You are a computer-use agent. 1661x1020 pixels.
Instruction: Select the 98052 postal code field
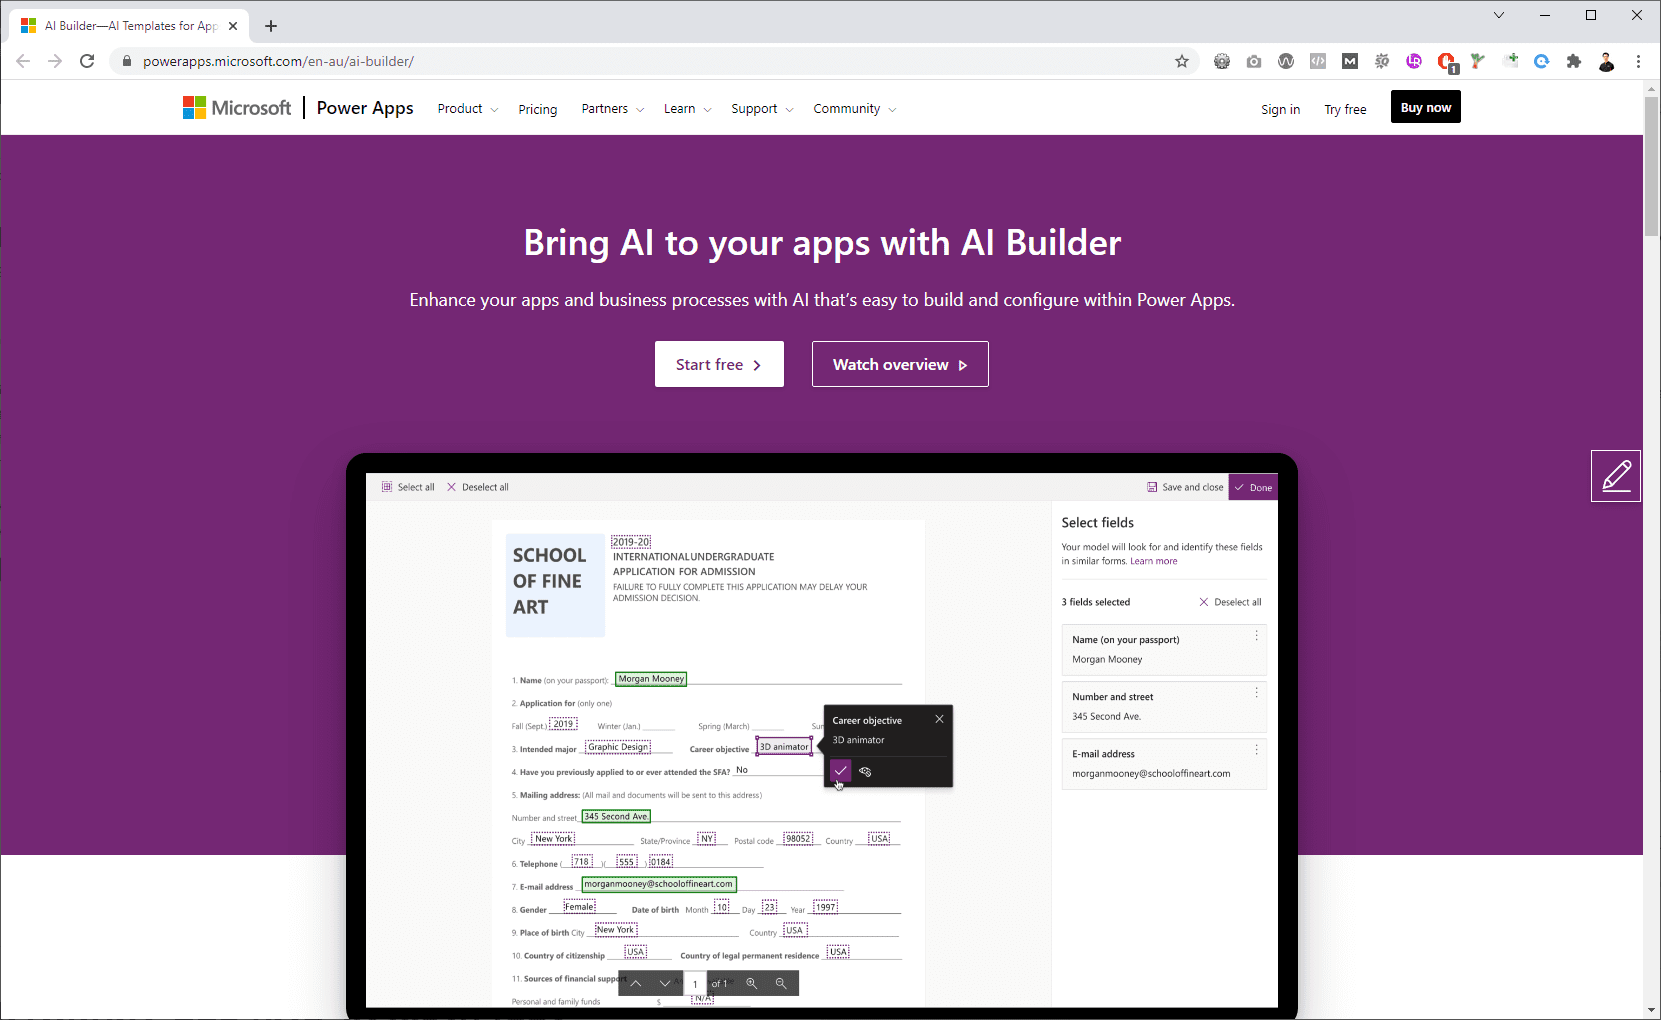798,839
